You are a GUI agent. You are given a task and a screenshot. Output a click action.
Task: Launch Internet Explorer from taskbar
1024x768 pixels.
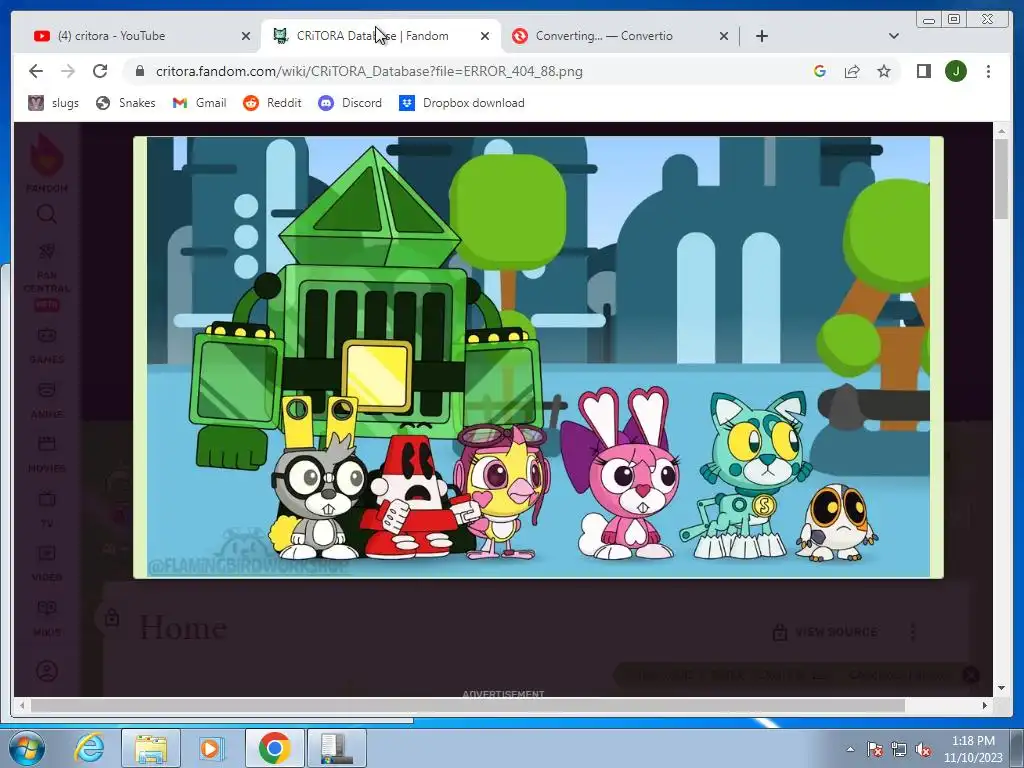point(89,748)
